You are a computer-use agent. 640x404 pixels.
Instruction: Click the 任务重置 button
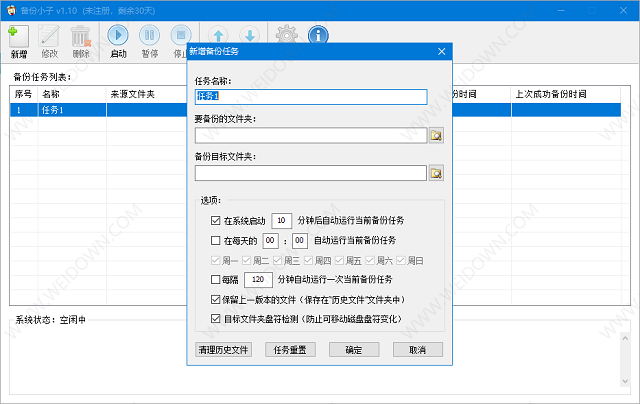291,350
